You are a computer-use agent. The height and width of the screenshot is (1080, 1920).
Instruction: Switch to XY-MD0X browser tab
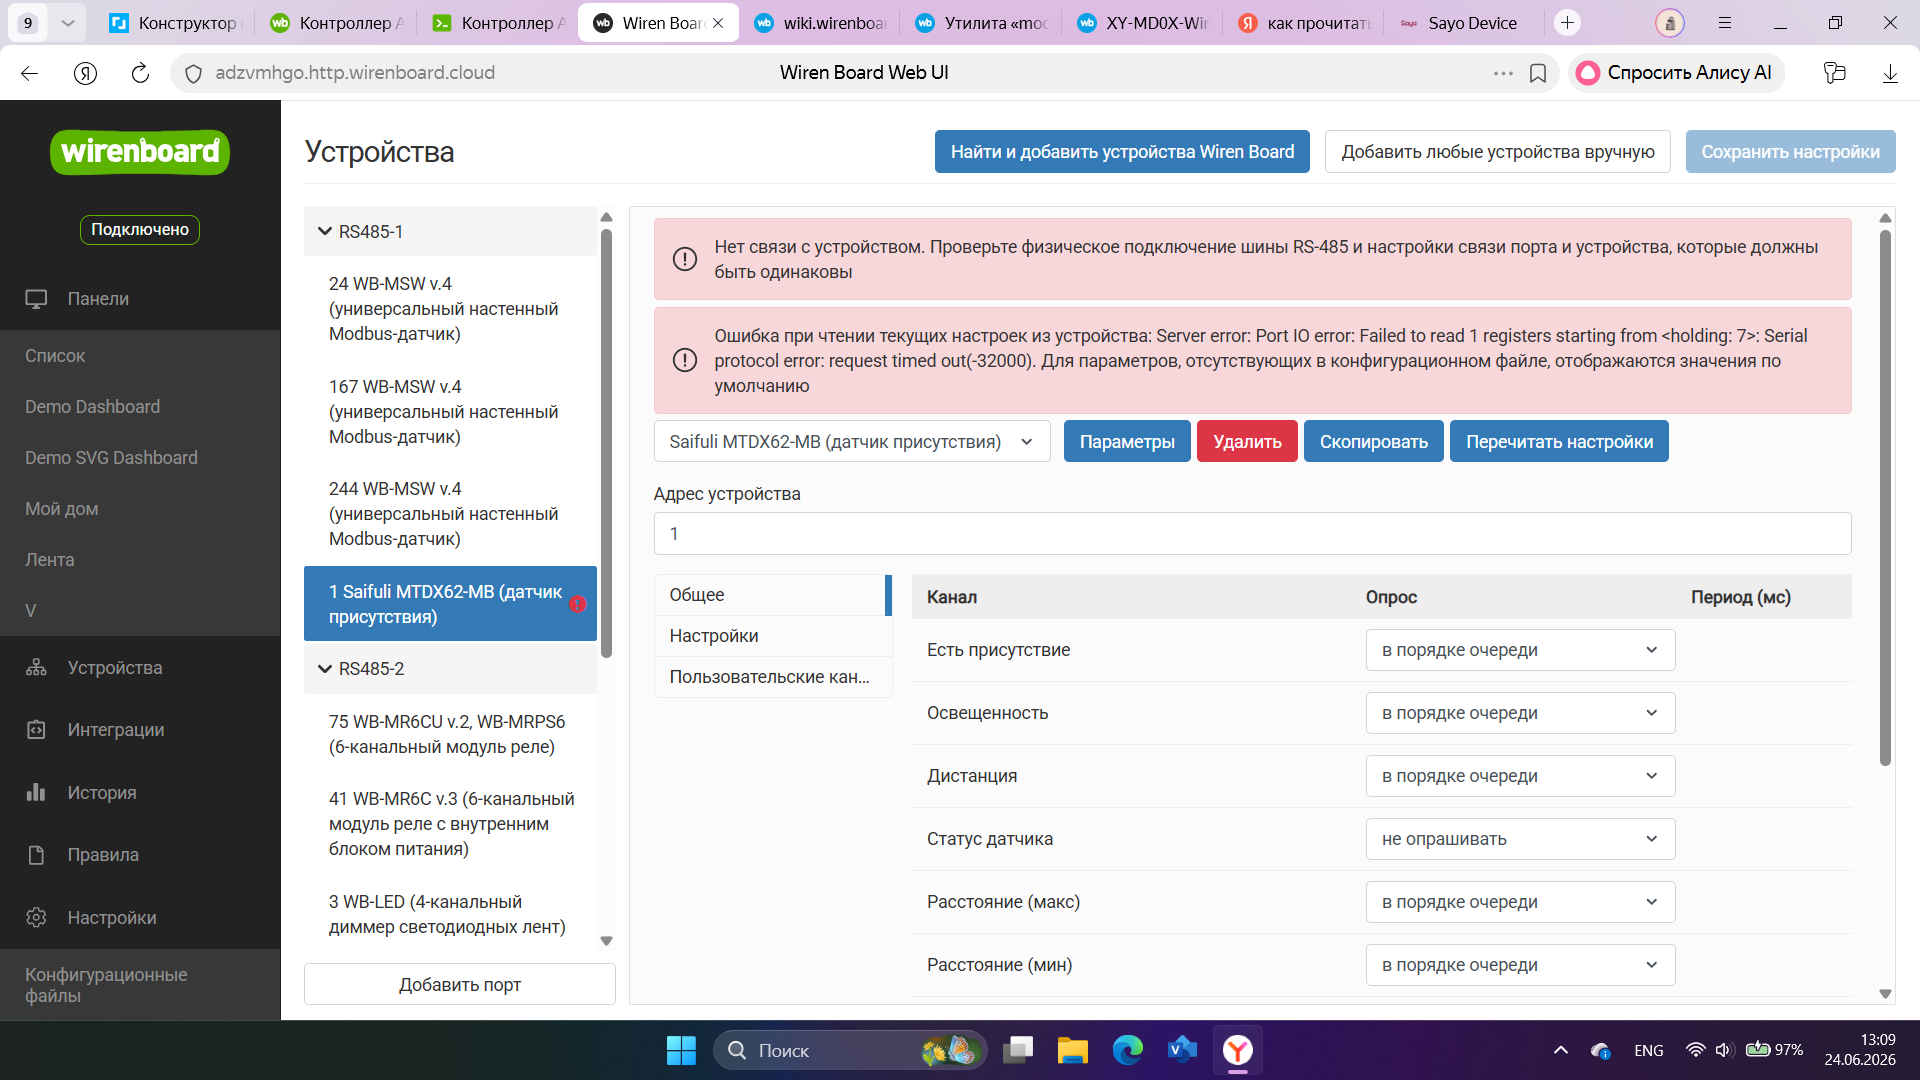[x=1143, y=23]
